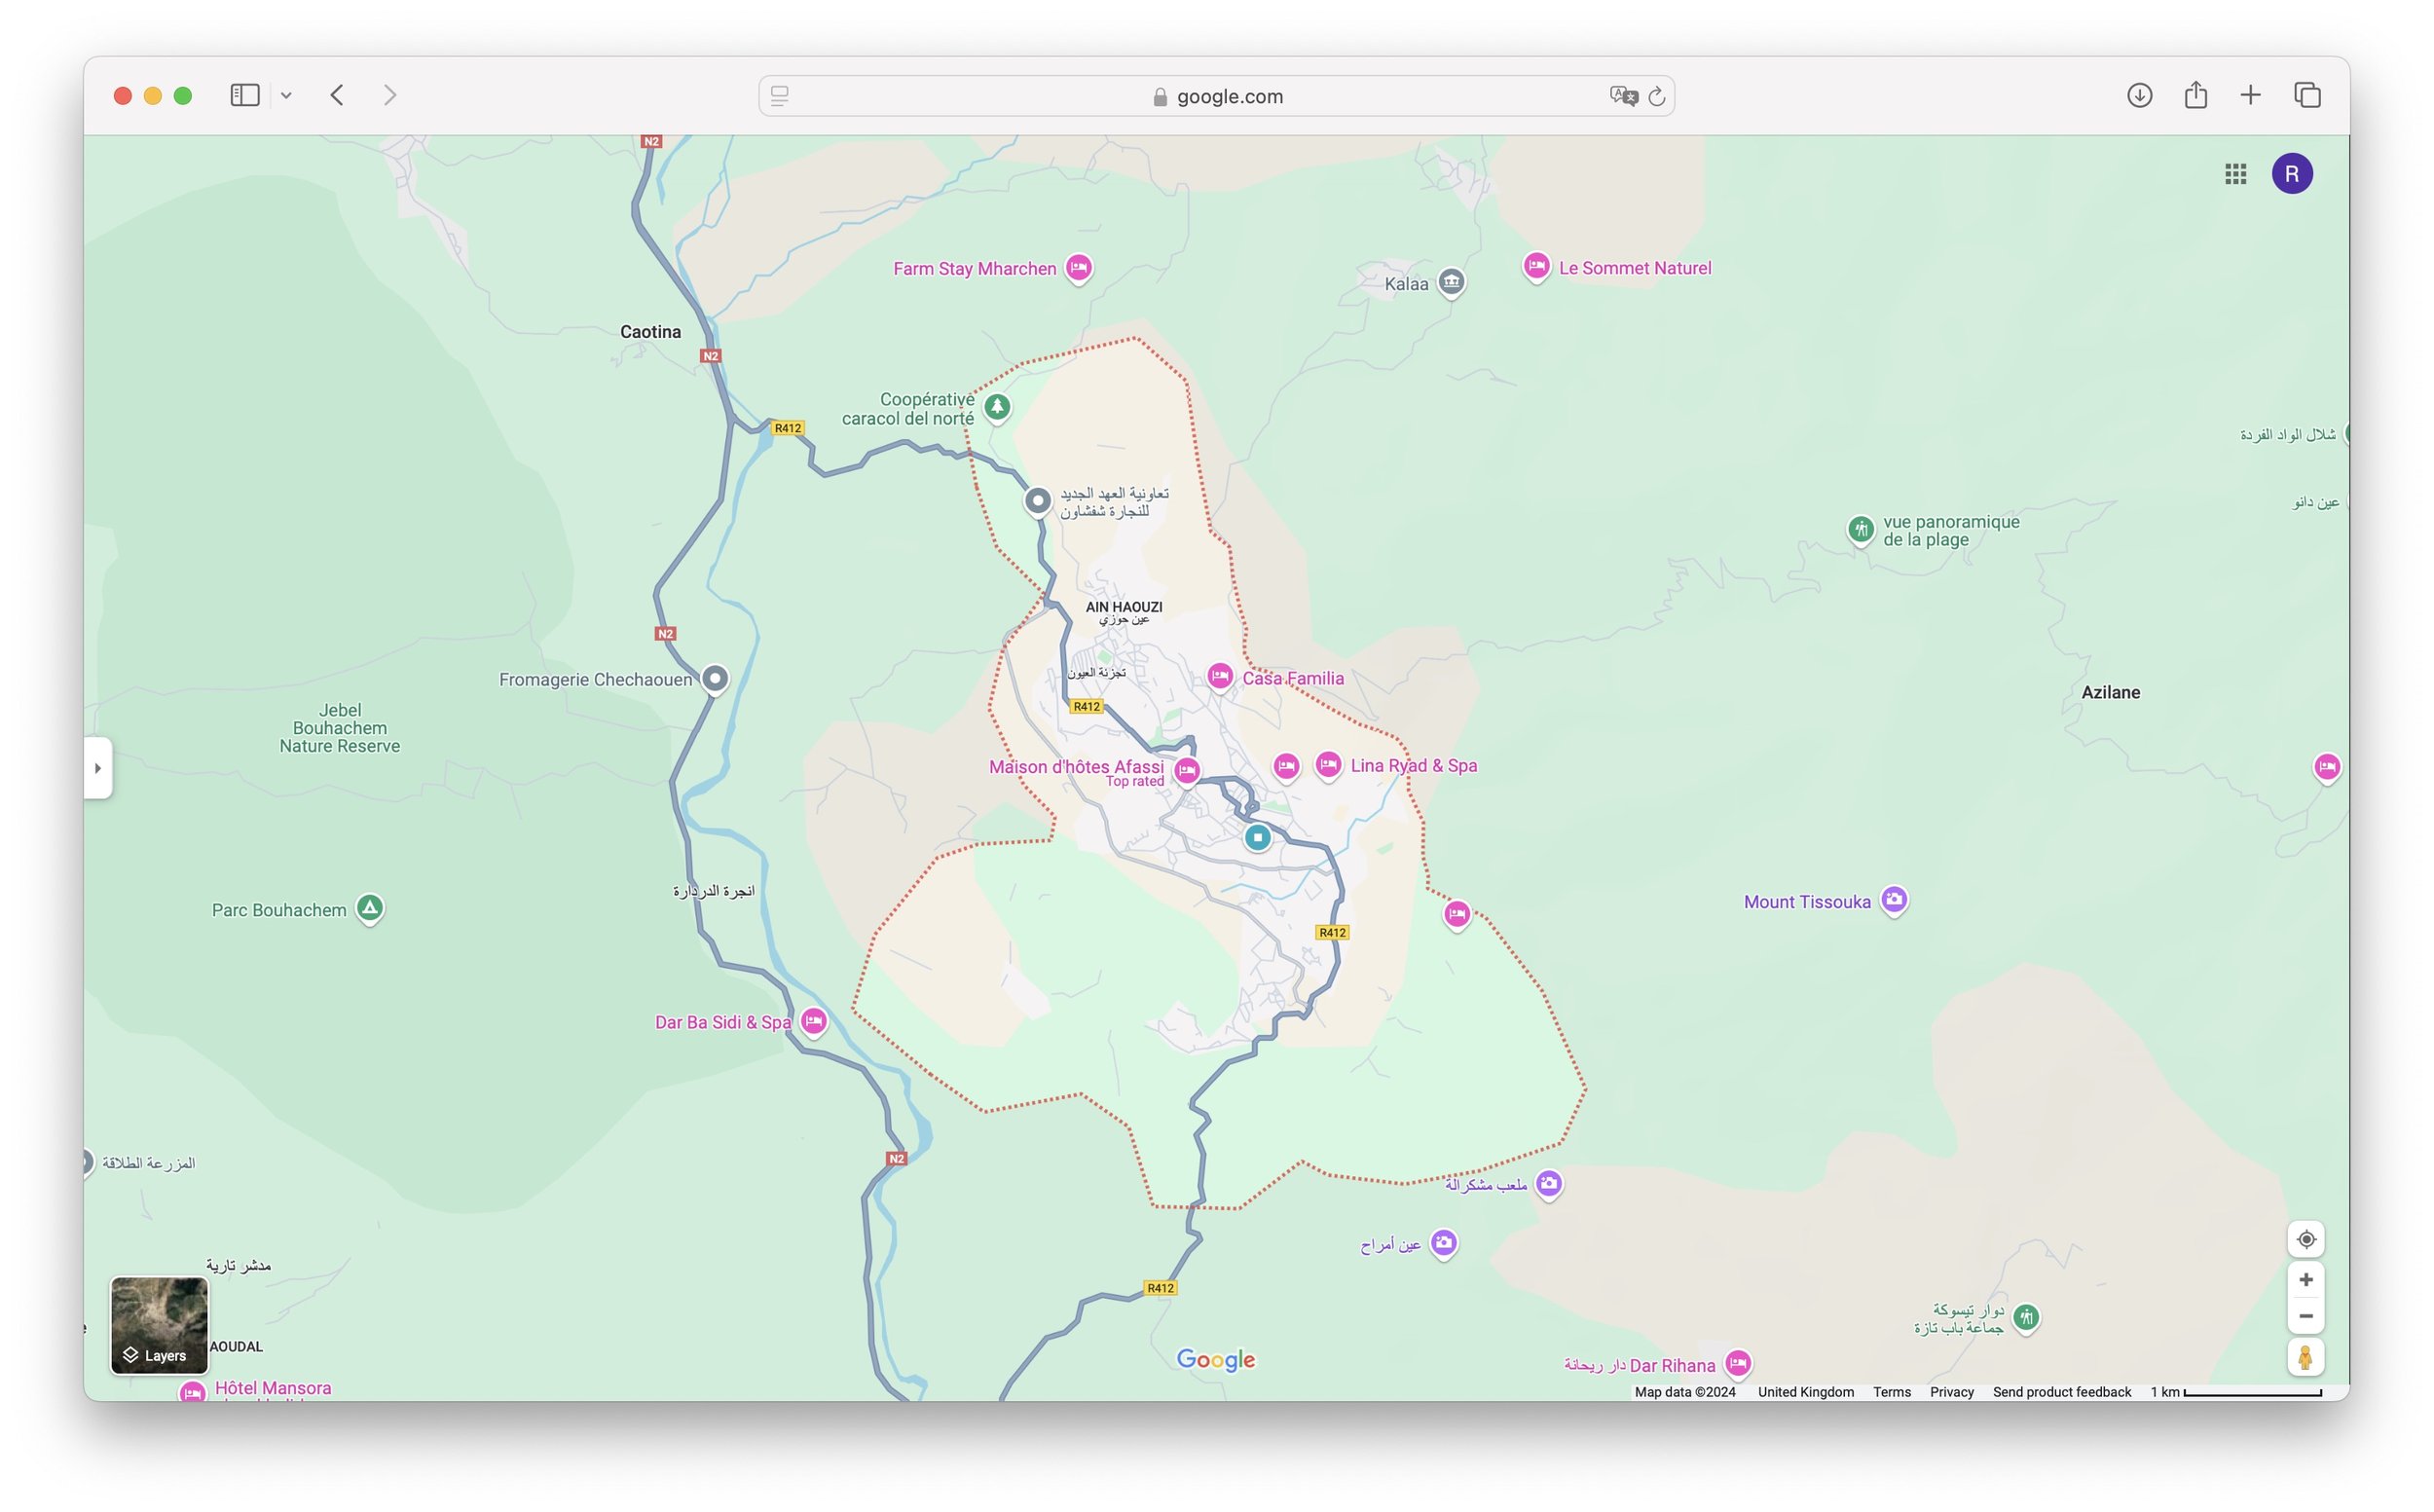Go back to the previous page
Viewport: 2434px width, 1512px height.
point(337,96)
